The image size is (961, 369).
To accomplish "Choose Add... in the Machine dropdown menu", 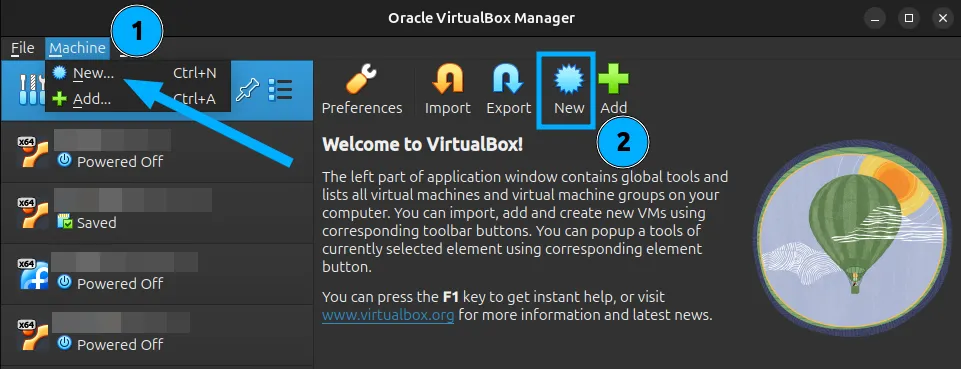I will pyautogui.click(x=138, y=99).
